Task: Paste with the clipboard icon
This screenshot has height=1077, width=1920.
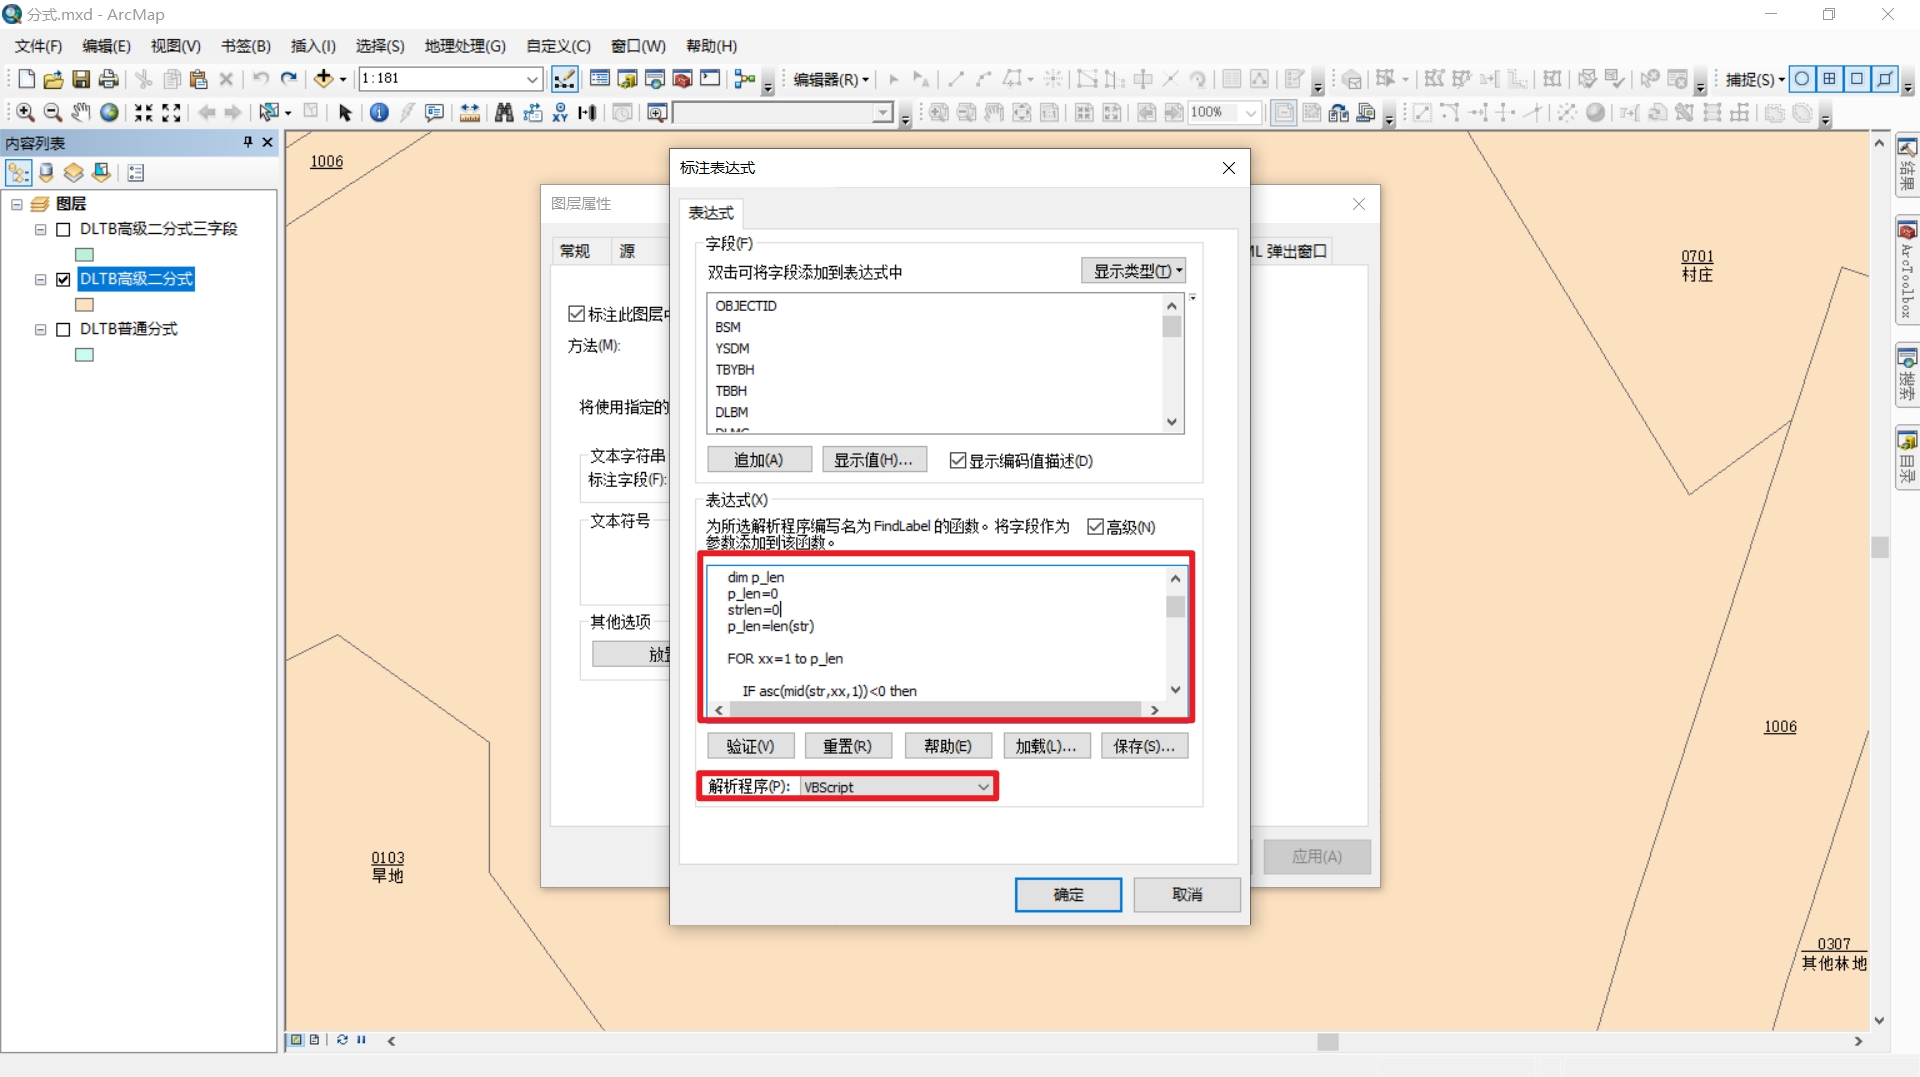Action: point(199,79)
